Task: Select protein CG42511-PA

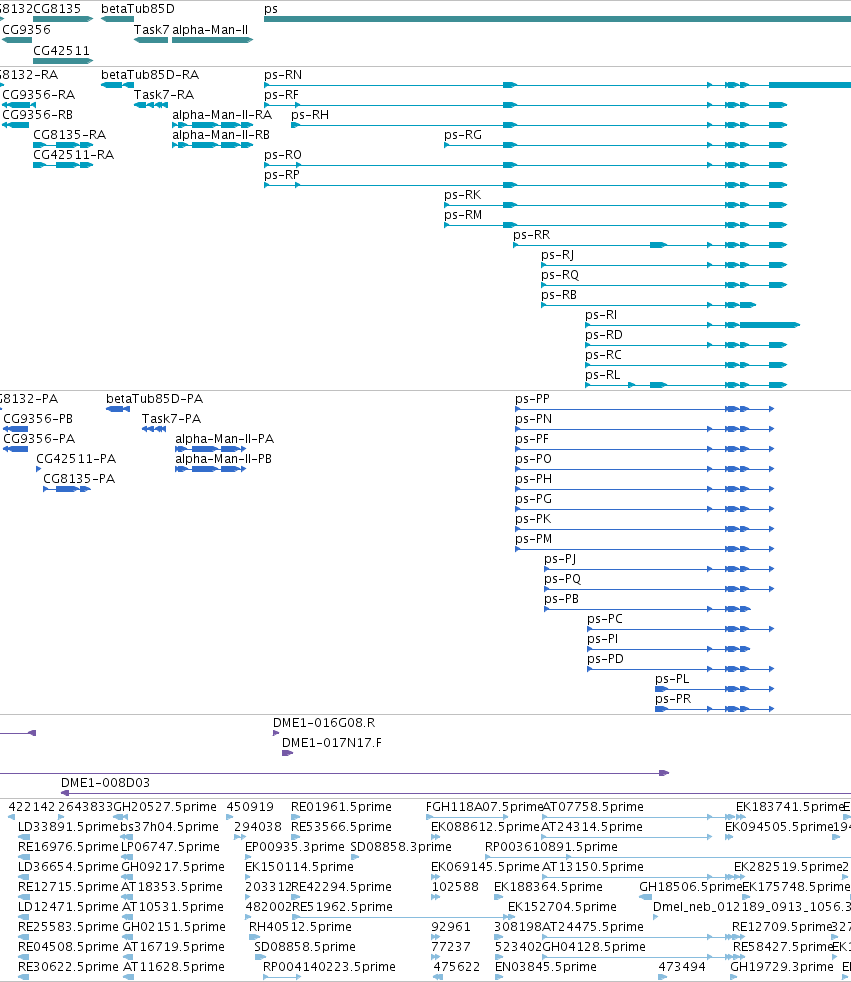Action: click(x=76, y=459)
